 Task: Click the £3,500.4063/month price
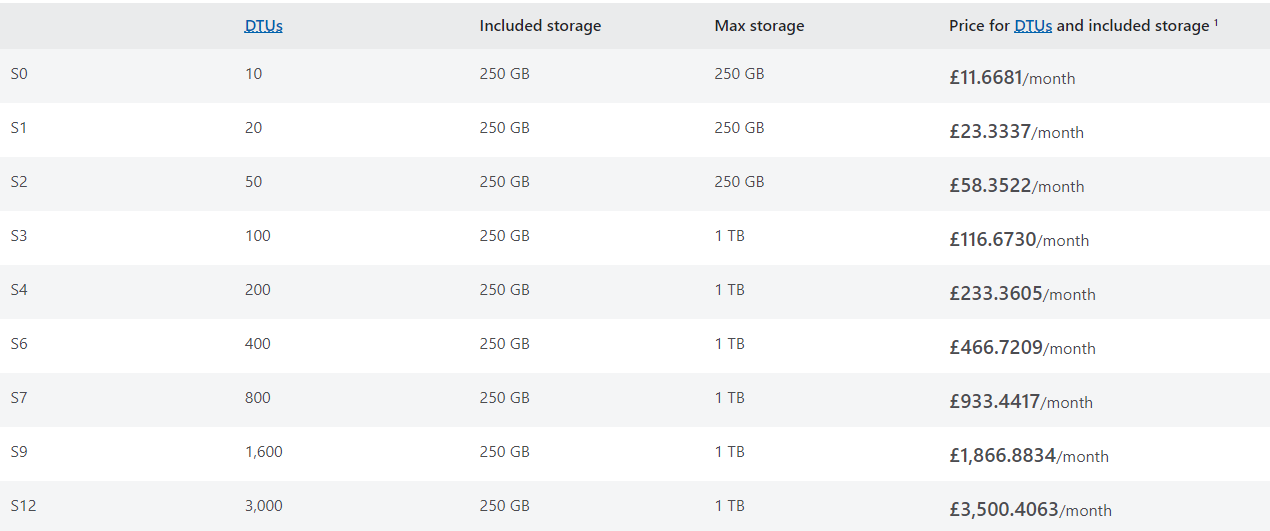[1029, 509]
